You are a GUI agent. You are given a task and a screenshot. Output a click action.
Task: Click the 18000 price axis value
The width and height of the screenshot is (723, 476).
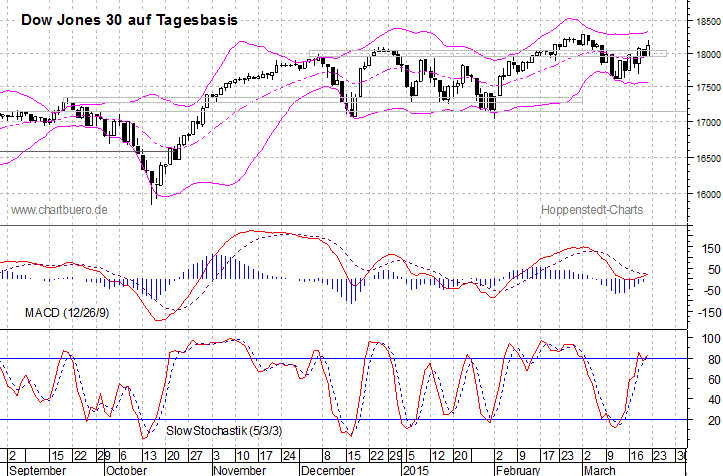[707, 54]
